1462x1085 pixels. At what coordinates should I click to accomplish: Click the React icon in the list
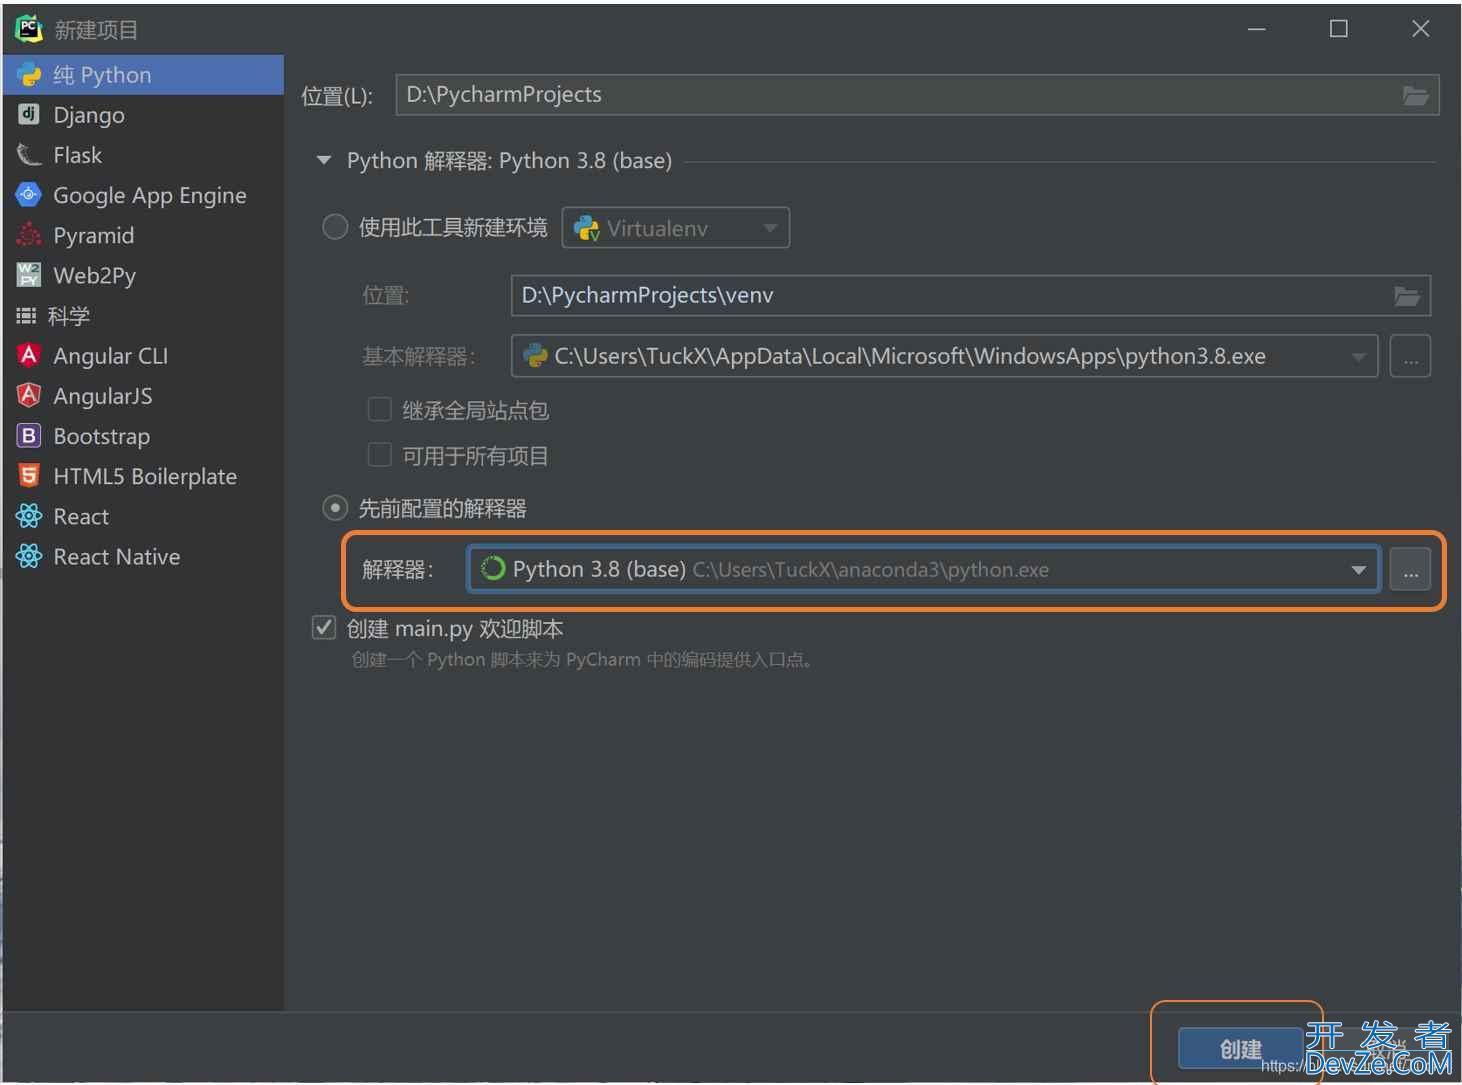[29, 516]
